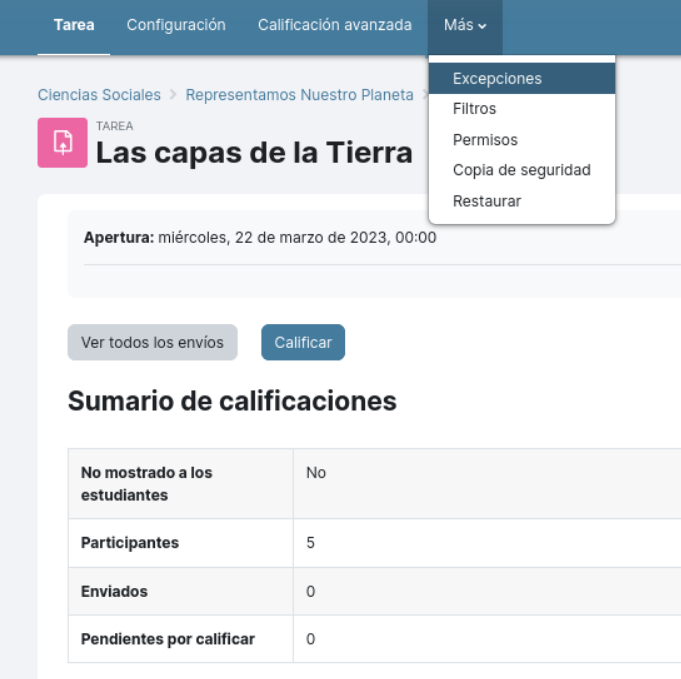
Task: Choose Filtros in the dropdown menu
Action: point(522,109)
